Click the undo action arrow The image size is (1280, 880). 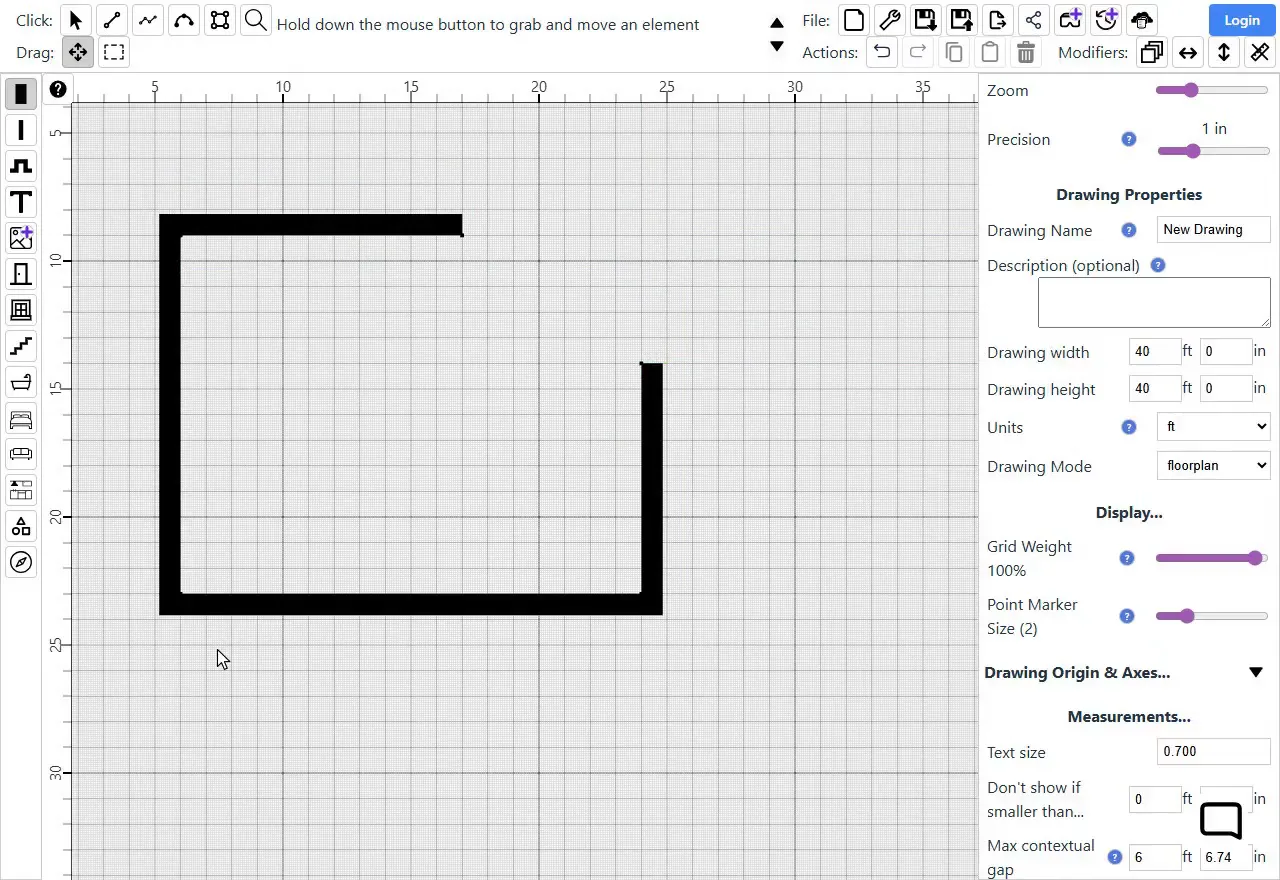point(882,52)
